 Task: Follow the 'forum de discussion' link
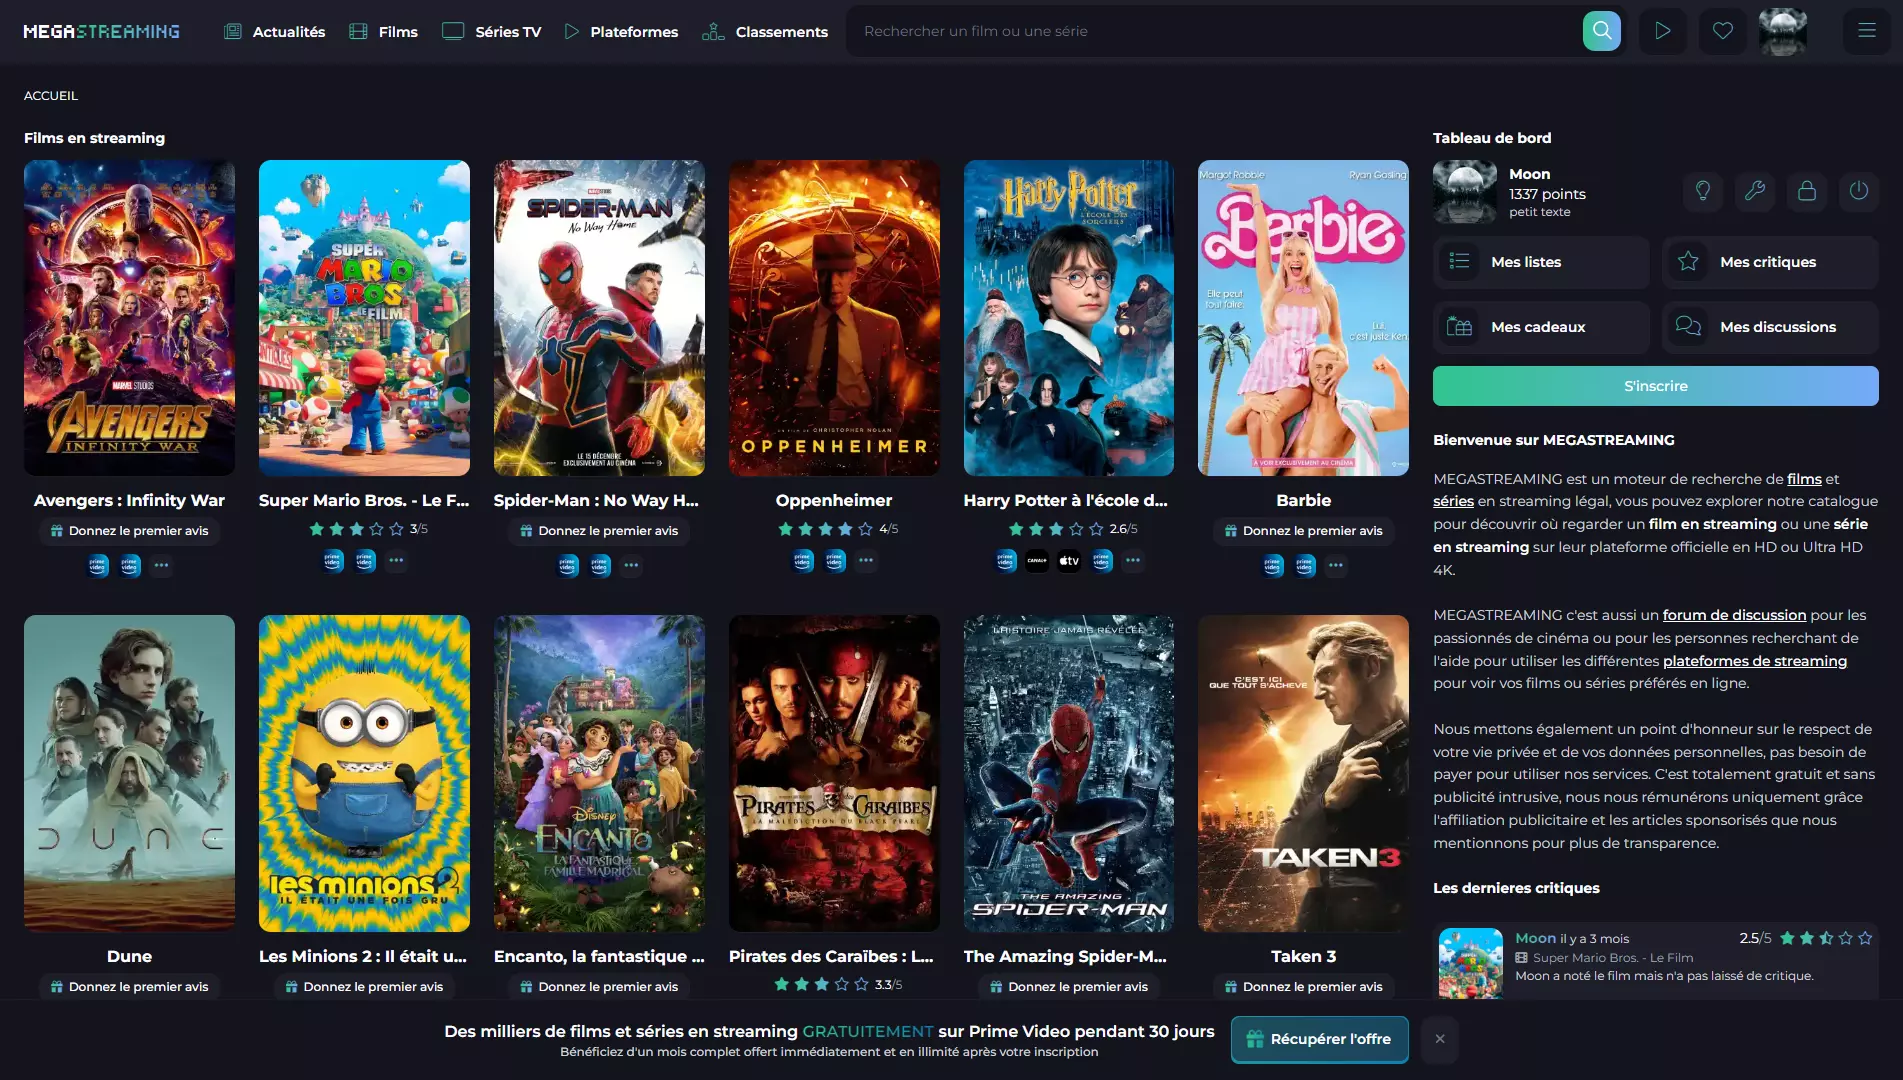[1734, 615]
